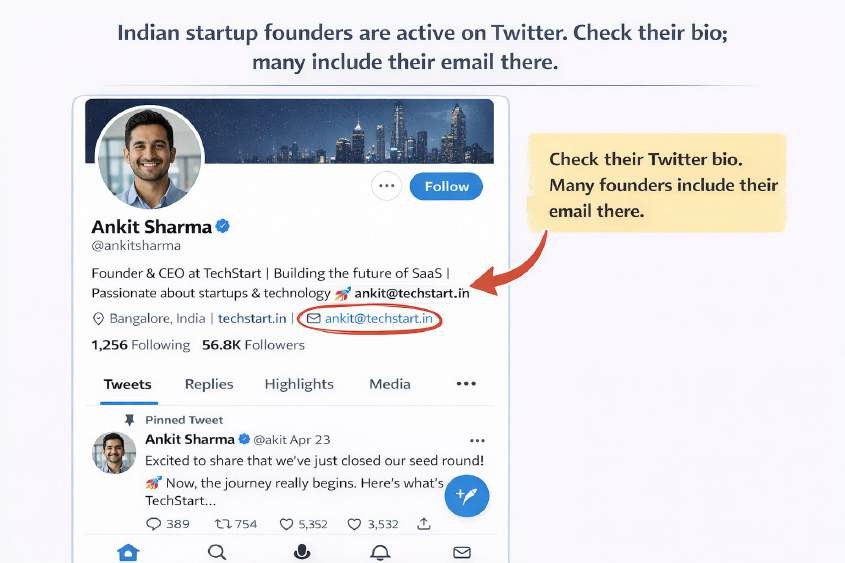Open the profile more options circle button
Viewport: 845px width, 563px height.
[x=386, y=186]
